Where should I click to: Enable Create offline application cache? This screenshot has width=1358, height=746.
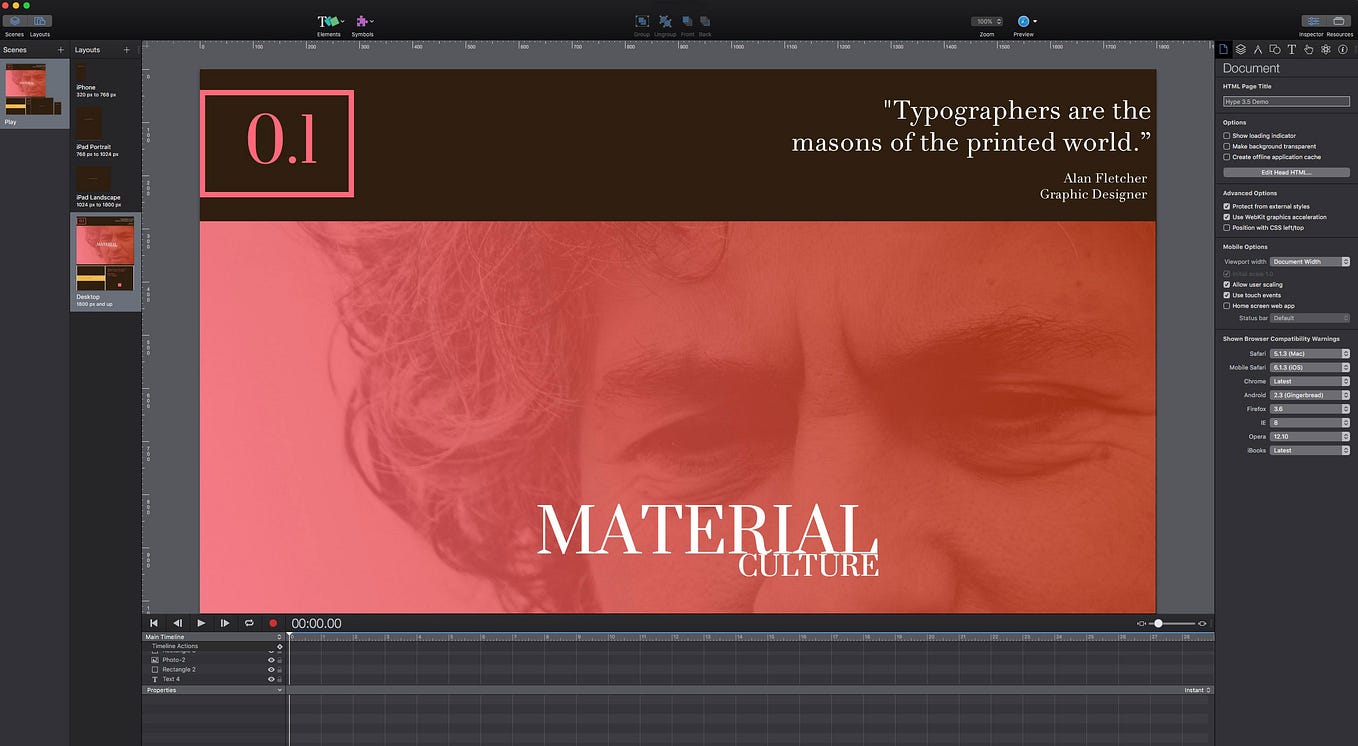(1227, 157)
